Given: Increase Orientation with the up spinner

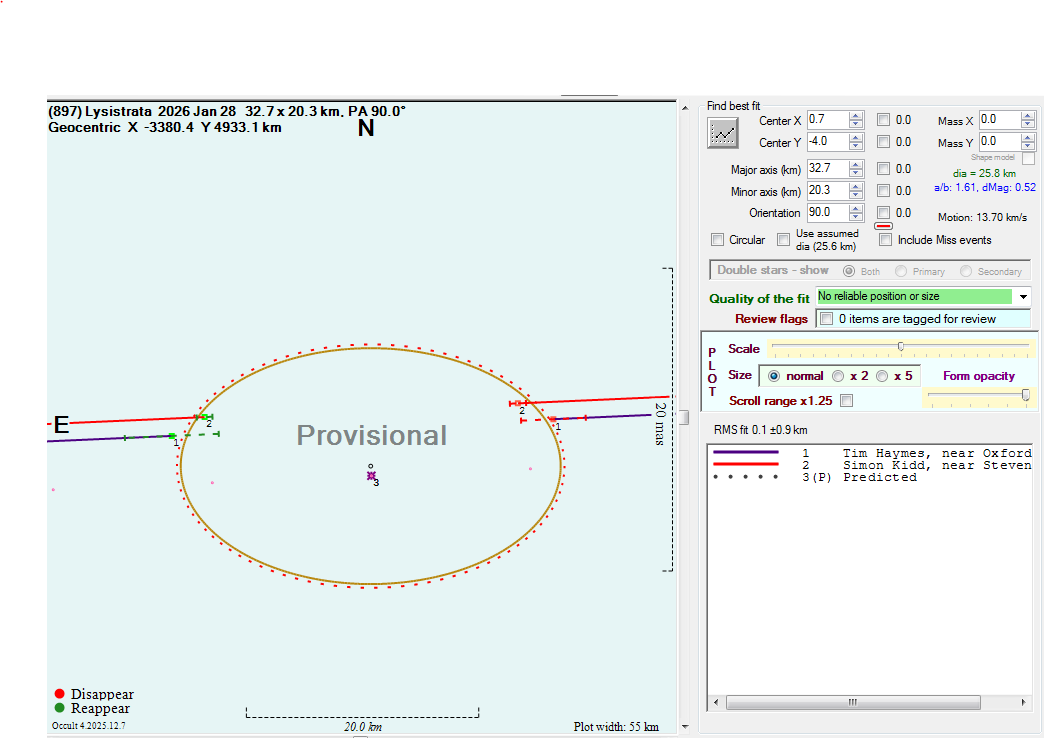Looking at the screenshot, I should coord(855,209).
